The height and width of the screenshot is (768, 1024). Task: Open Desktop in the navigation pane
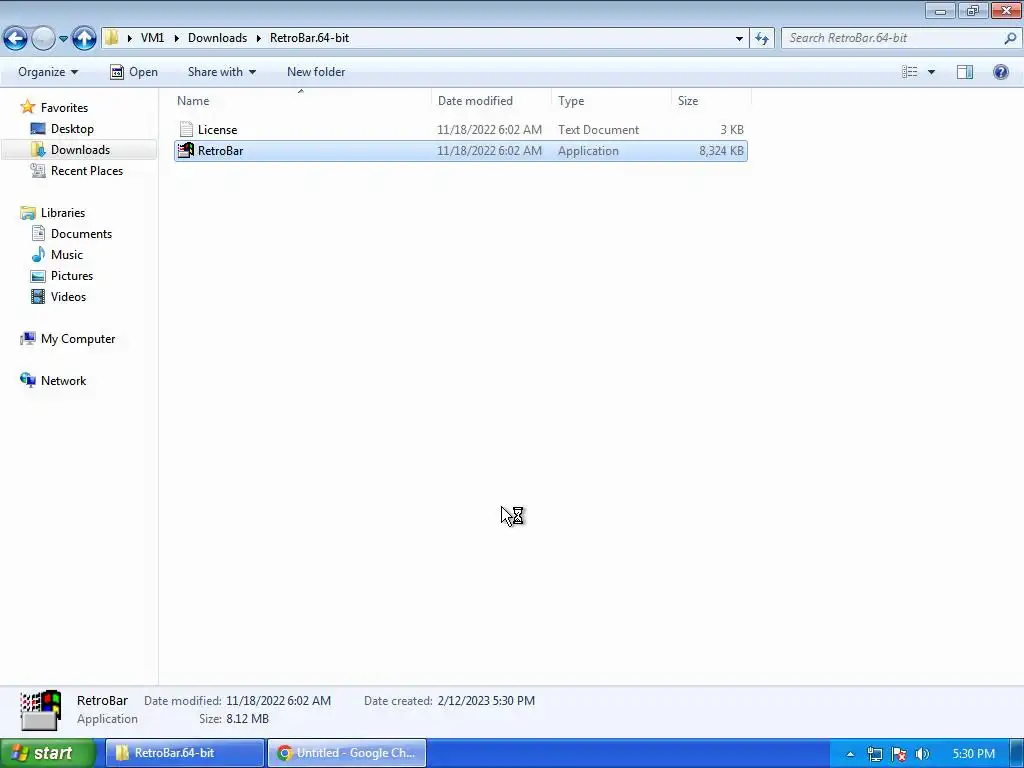(x=72, y=129)
